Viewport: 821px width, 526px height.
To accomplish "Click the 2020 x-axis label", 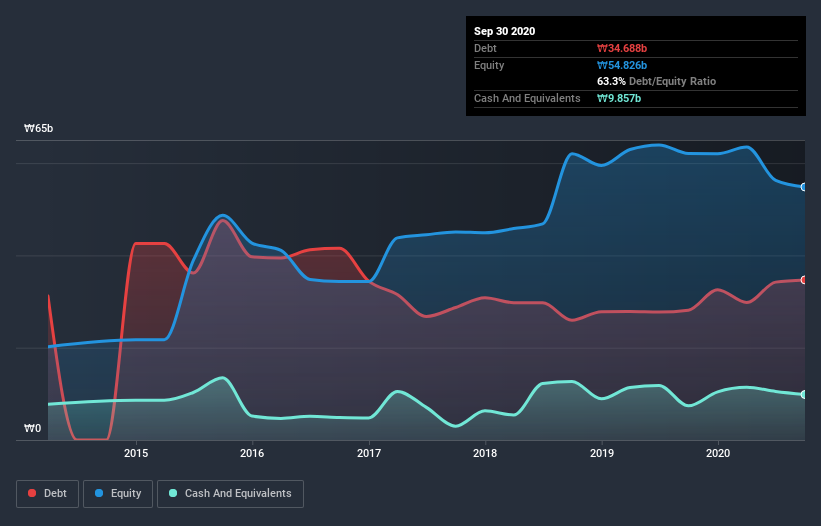I will pyautogui.click(x=718, y=453).
